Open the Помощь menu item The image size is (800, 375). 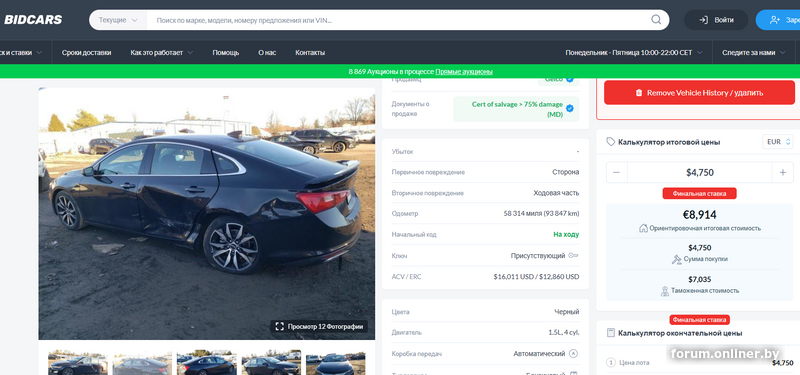coord(226,53)
